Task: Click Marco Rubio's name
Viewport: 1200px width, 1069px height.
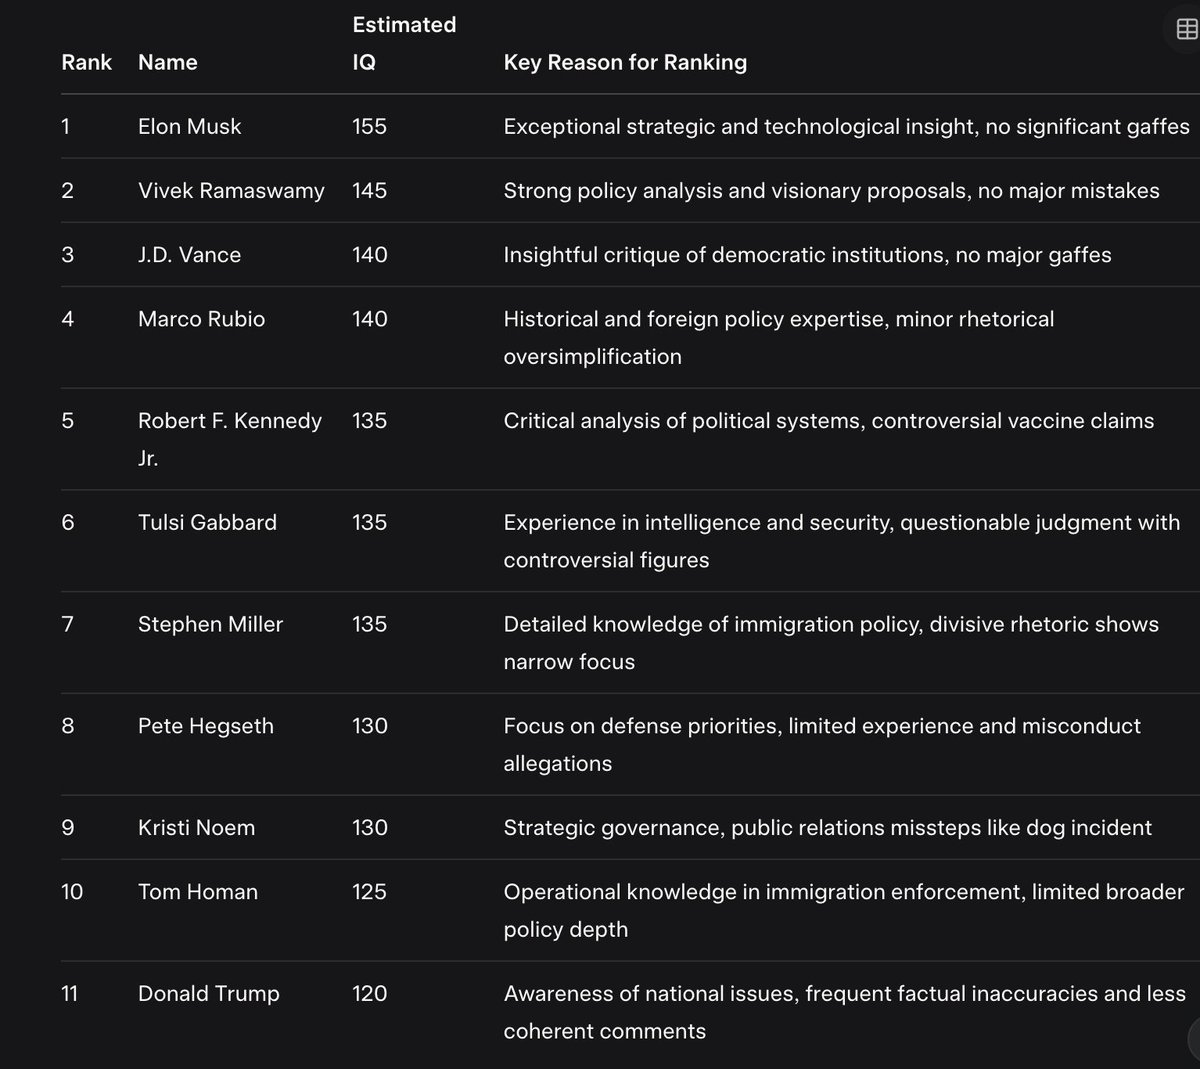Action: point(201,319)
